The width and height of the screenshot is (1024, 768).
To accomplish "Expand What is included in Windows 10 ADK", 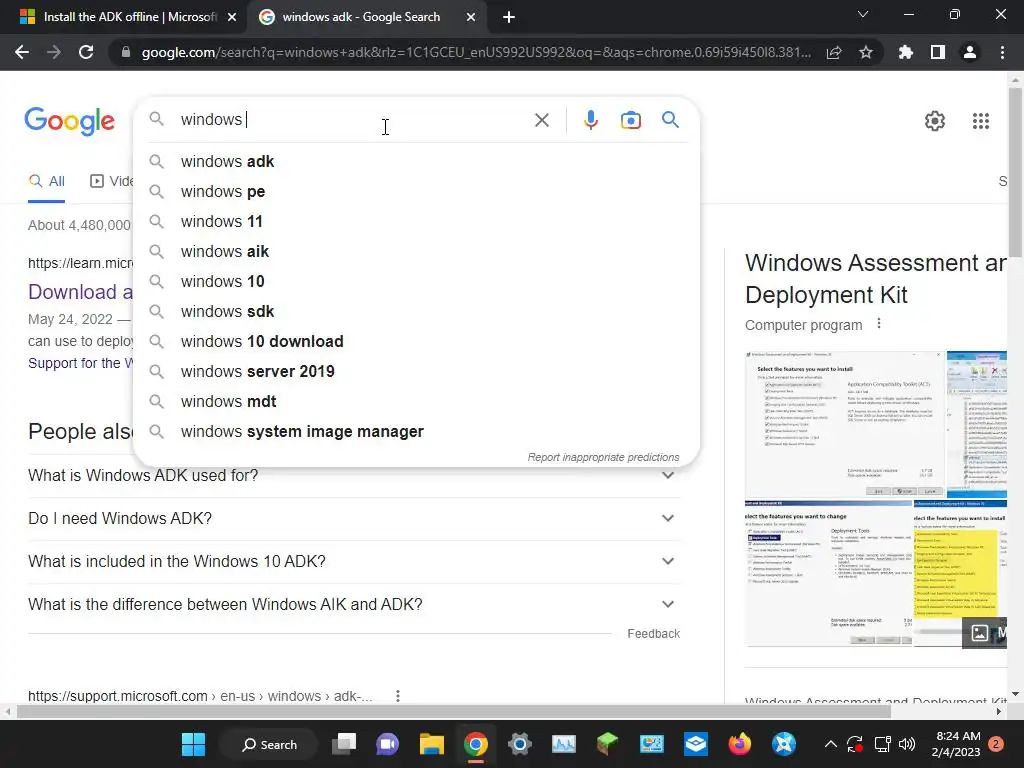I will click(x=354, y=562).
